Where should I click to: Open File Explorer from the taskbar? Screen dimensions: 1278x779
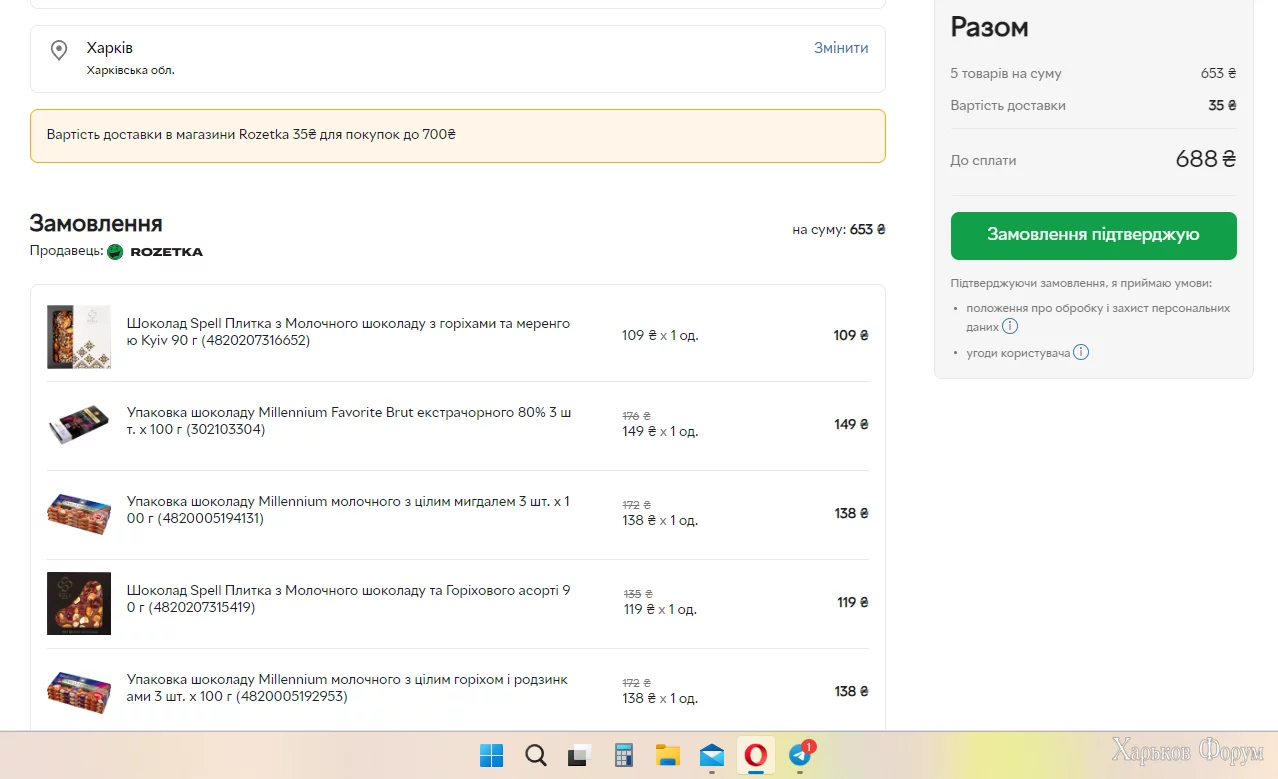tap(668, 755)
